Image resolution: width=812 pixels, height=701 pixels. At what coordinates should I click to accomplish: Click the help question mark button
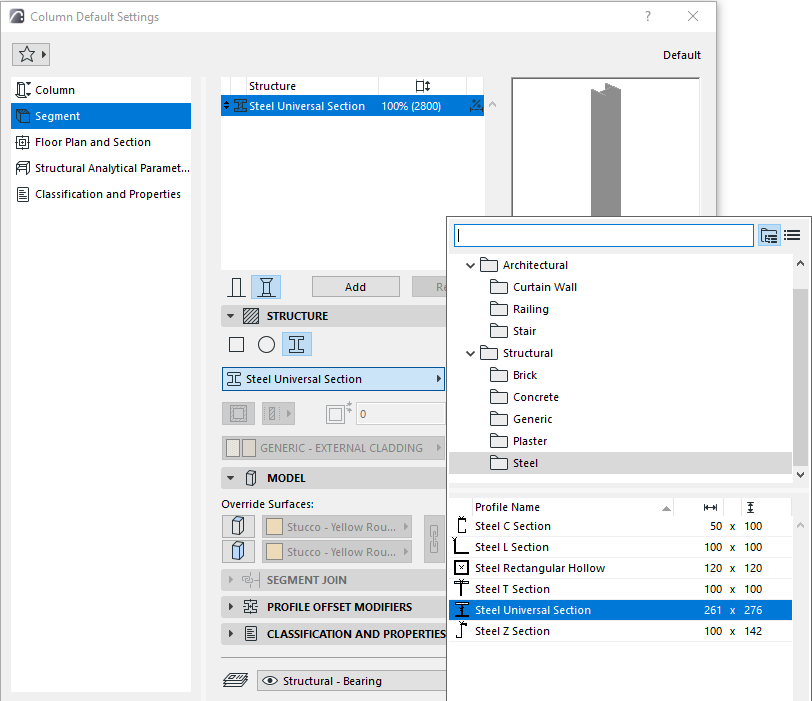point(648,17)
